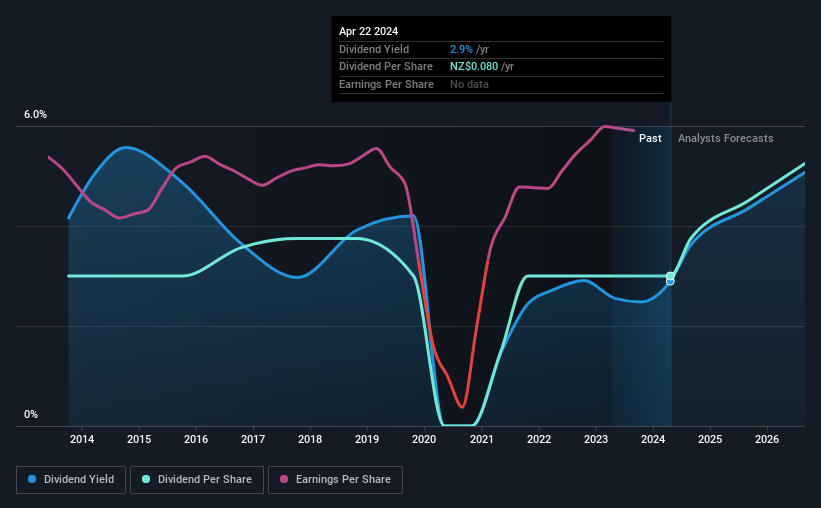Click the blue Dividend Yield legend dot
The image size is (821, 508).
pyautogui.click(x=32, y=479)
